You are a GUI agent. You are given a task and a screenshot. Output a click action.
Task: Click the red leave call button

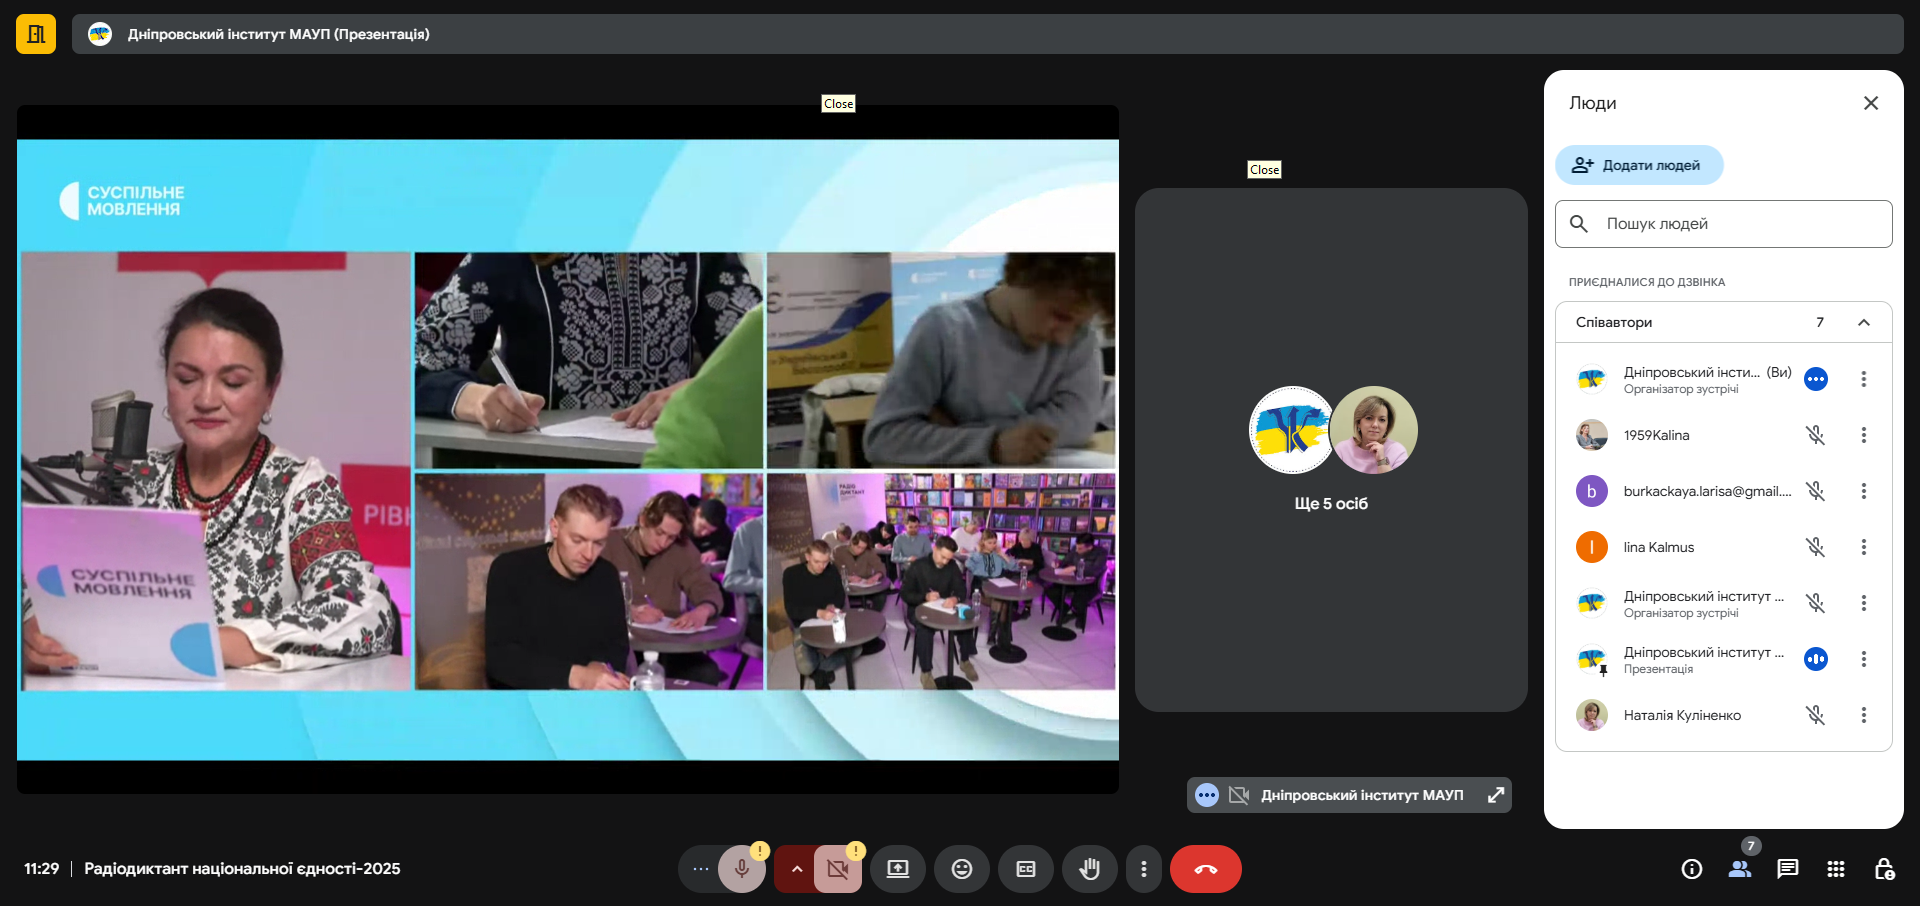click(1205, 869)
